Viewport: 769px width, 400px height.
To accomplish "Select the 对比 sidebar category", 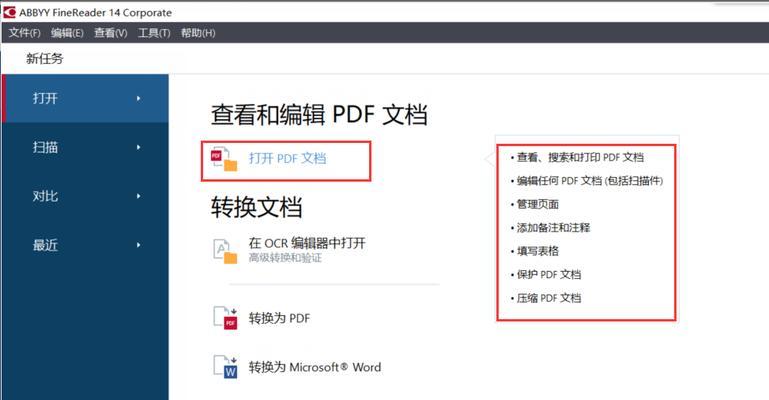I will click(85, 196).
